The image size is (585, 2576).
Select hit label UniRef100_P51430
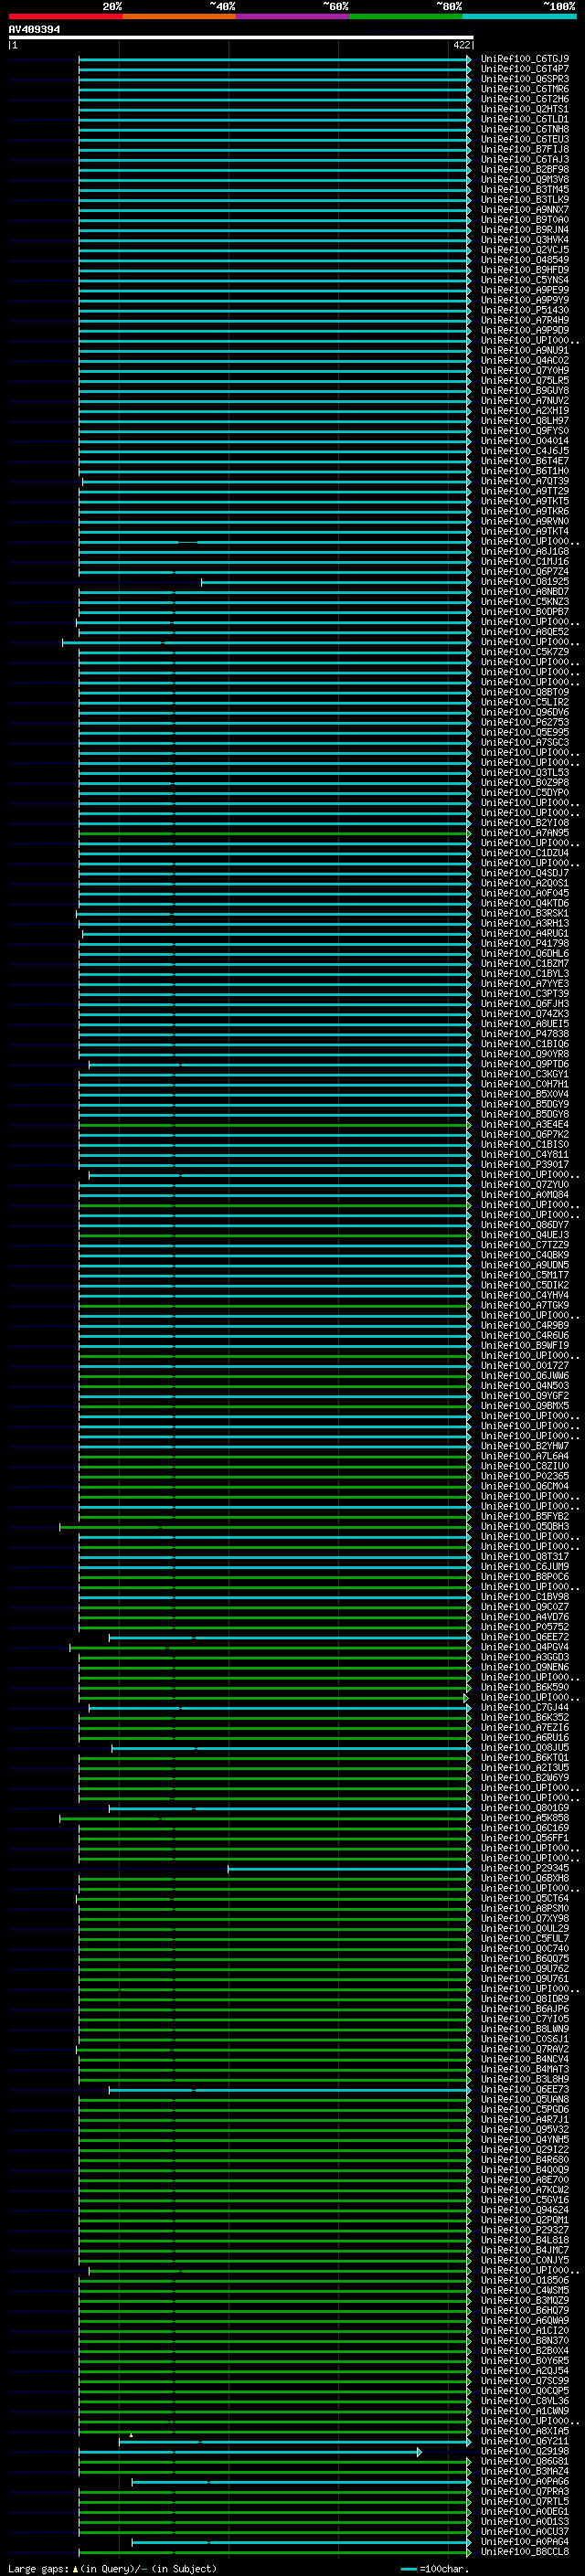coord(525,310)
